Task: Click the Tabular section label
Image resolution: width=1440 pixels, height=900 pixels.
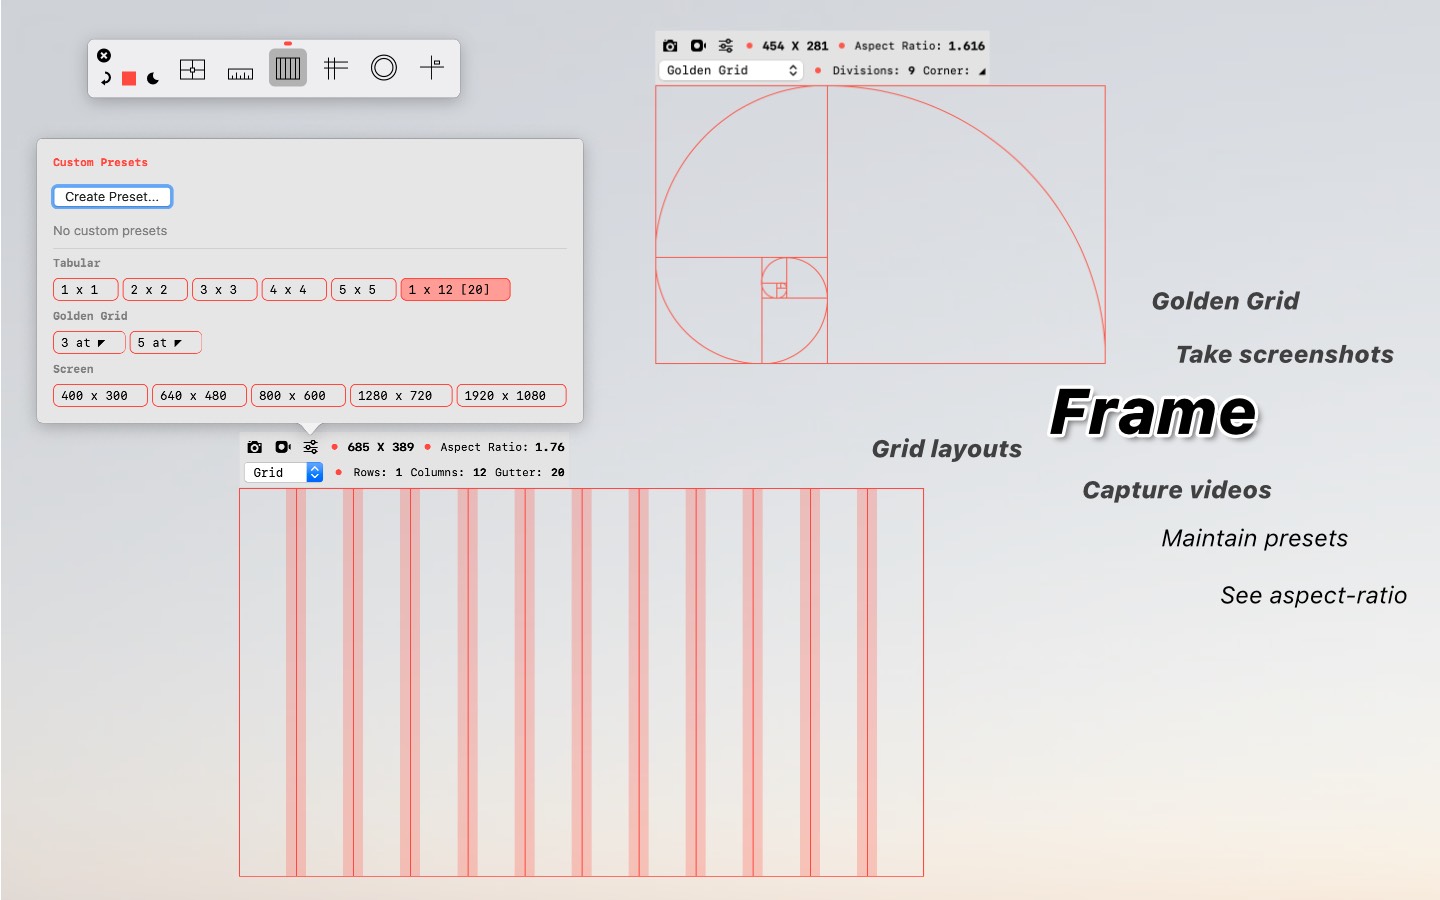Action: (x=77, y=264)
